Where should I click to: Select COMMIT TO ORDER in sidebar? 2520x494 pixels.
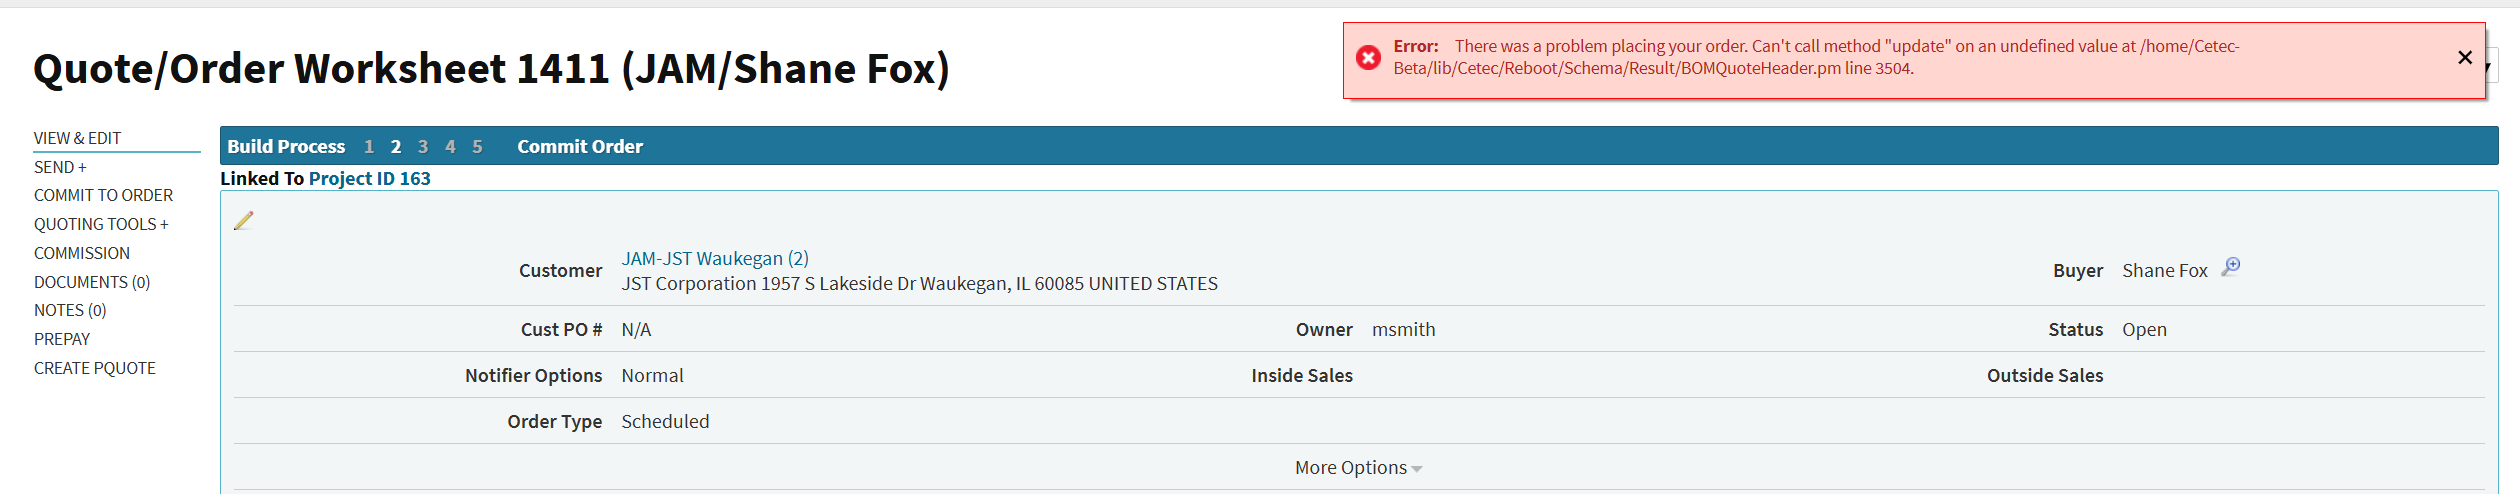click(103, 195)
